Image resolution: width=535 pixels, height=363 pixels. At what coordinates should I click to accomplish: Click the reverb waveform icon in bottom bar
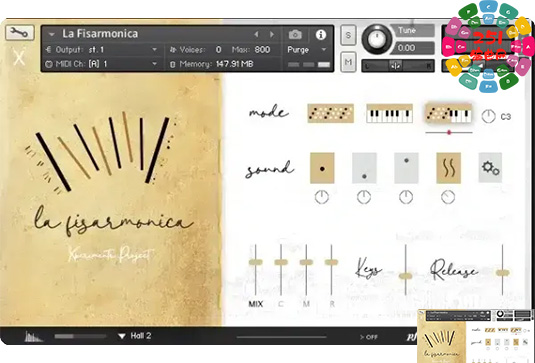(33, 336)
